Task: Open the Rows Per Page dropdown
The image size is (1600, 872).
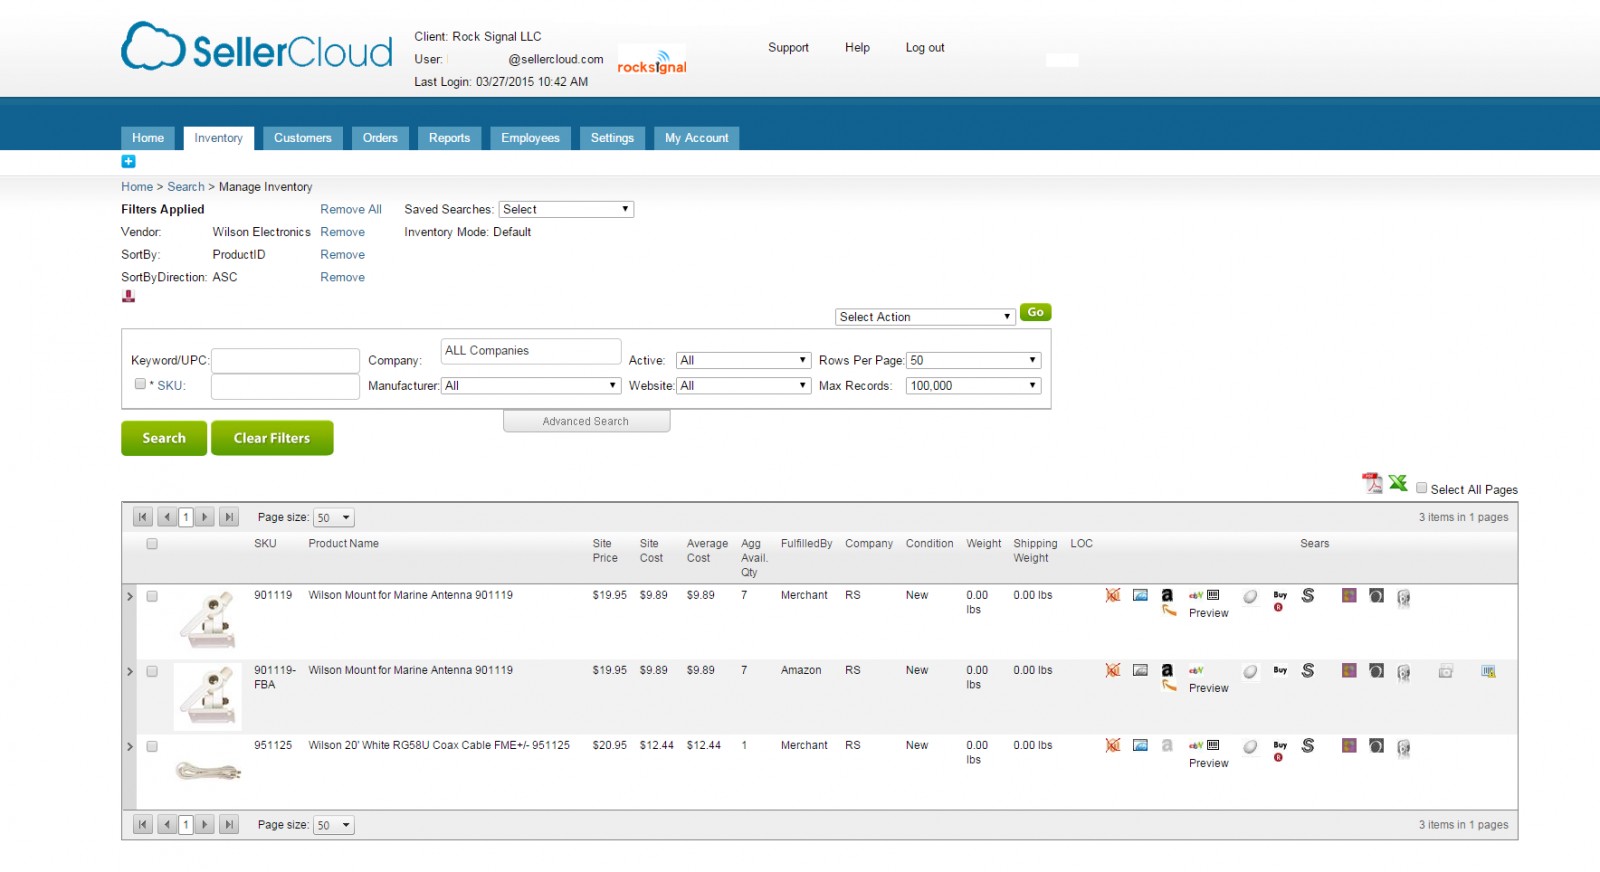Action: [x=974, y=360]
